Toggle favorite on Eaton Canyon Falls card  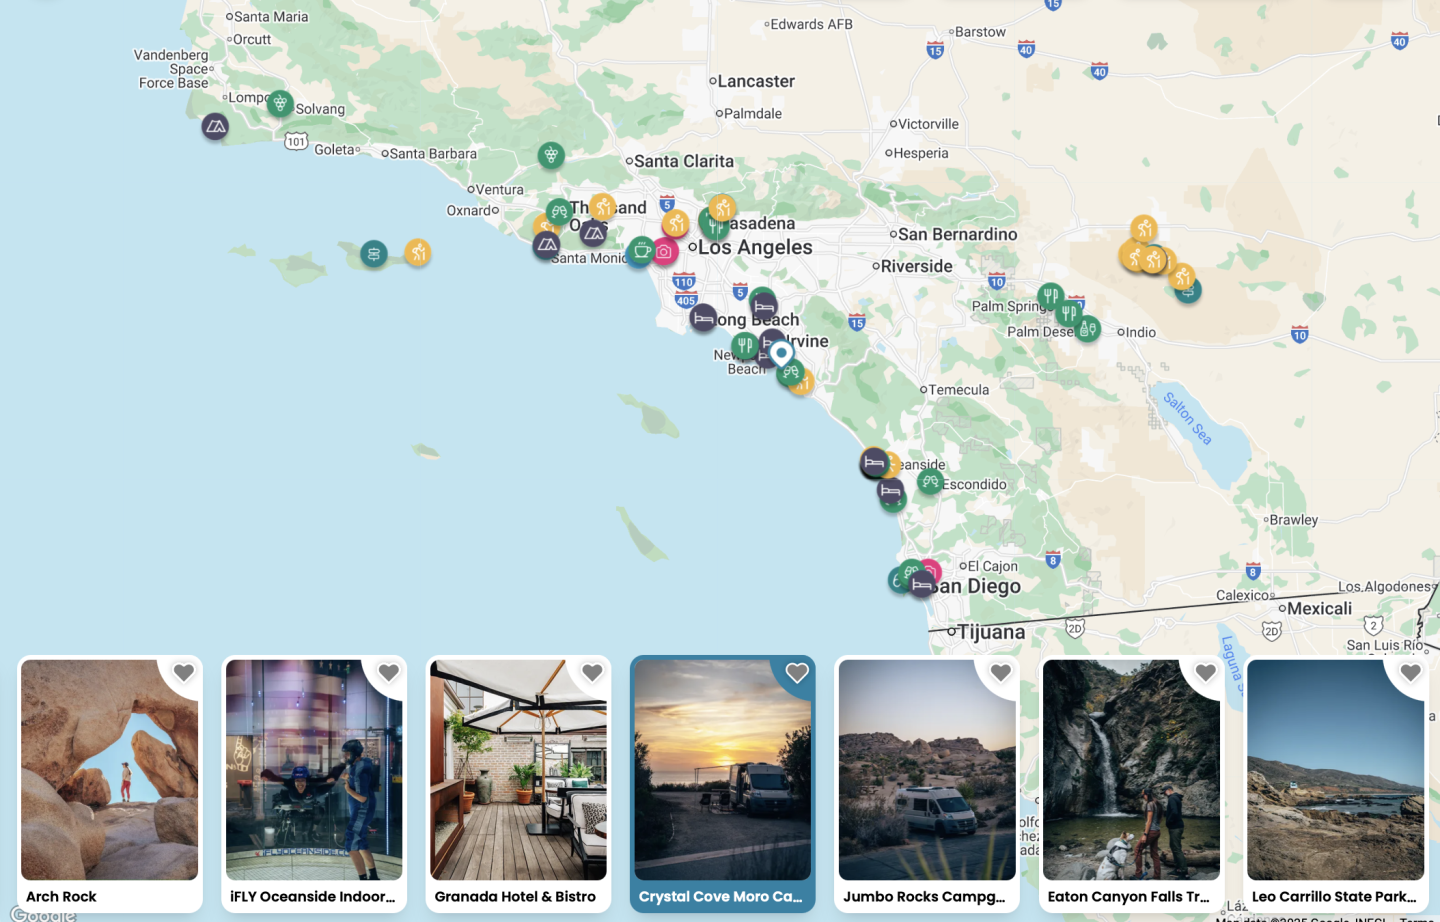[x=1205, y=673]
